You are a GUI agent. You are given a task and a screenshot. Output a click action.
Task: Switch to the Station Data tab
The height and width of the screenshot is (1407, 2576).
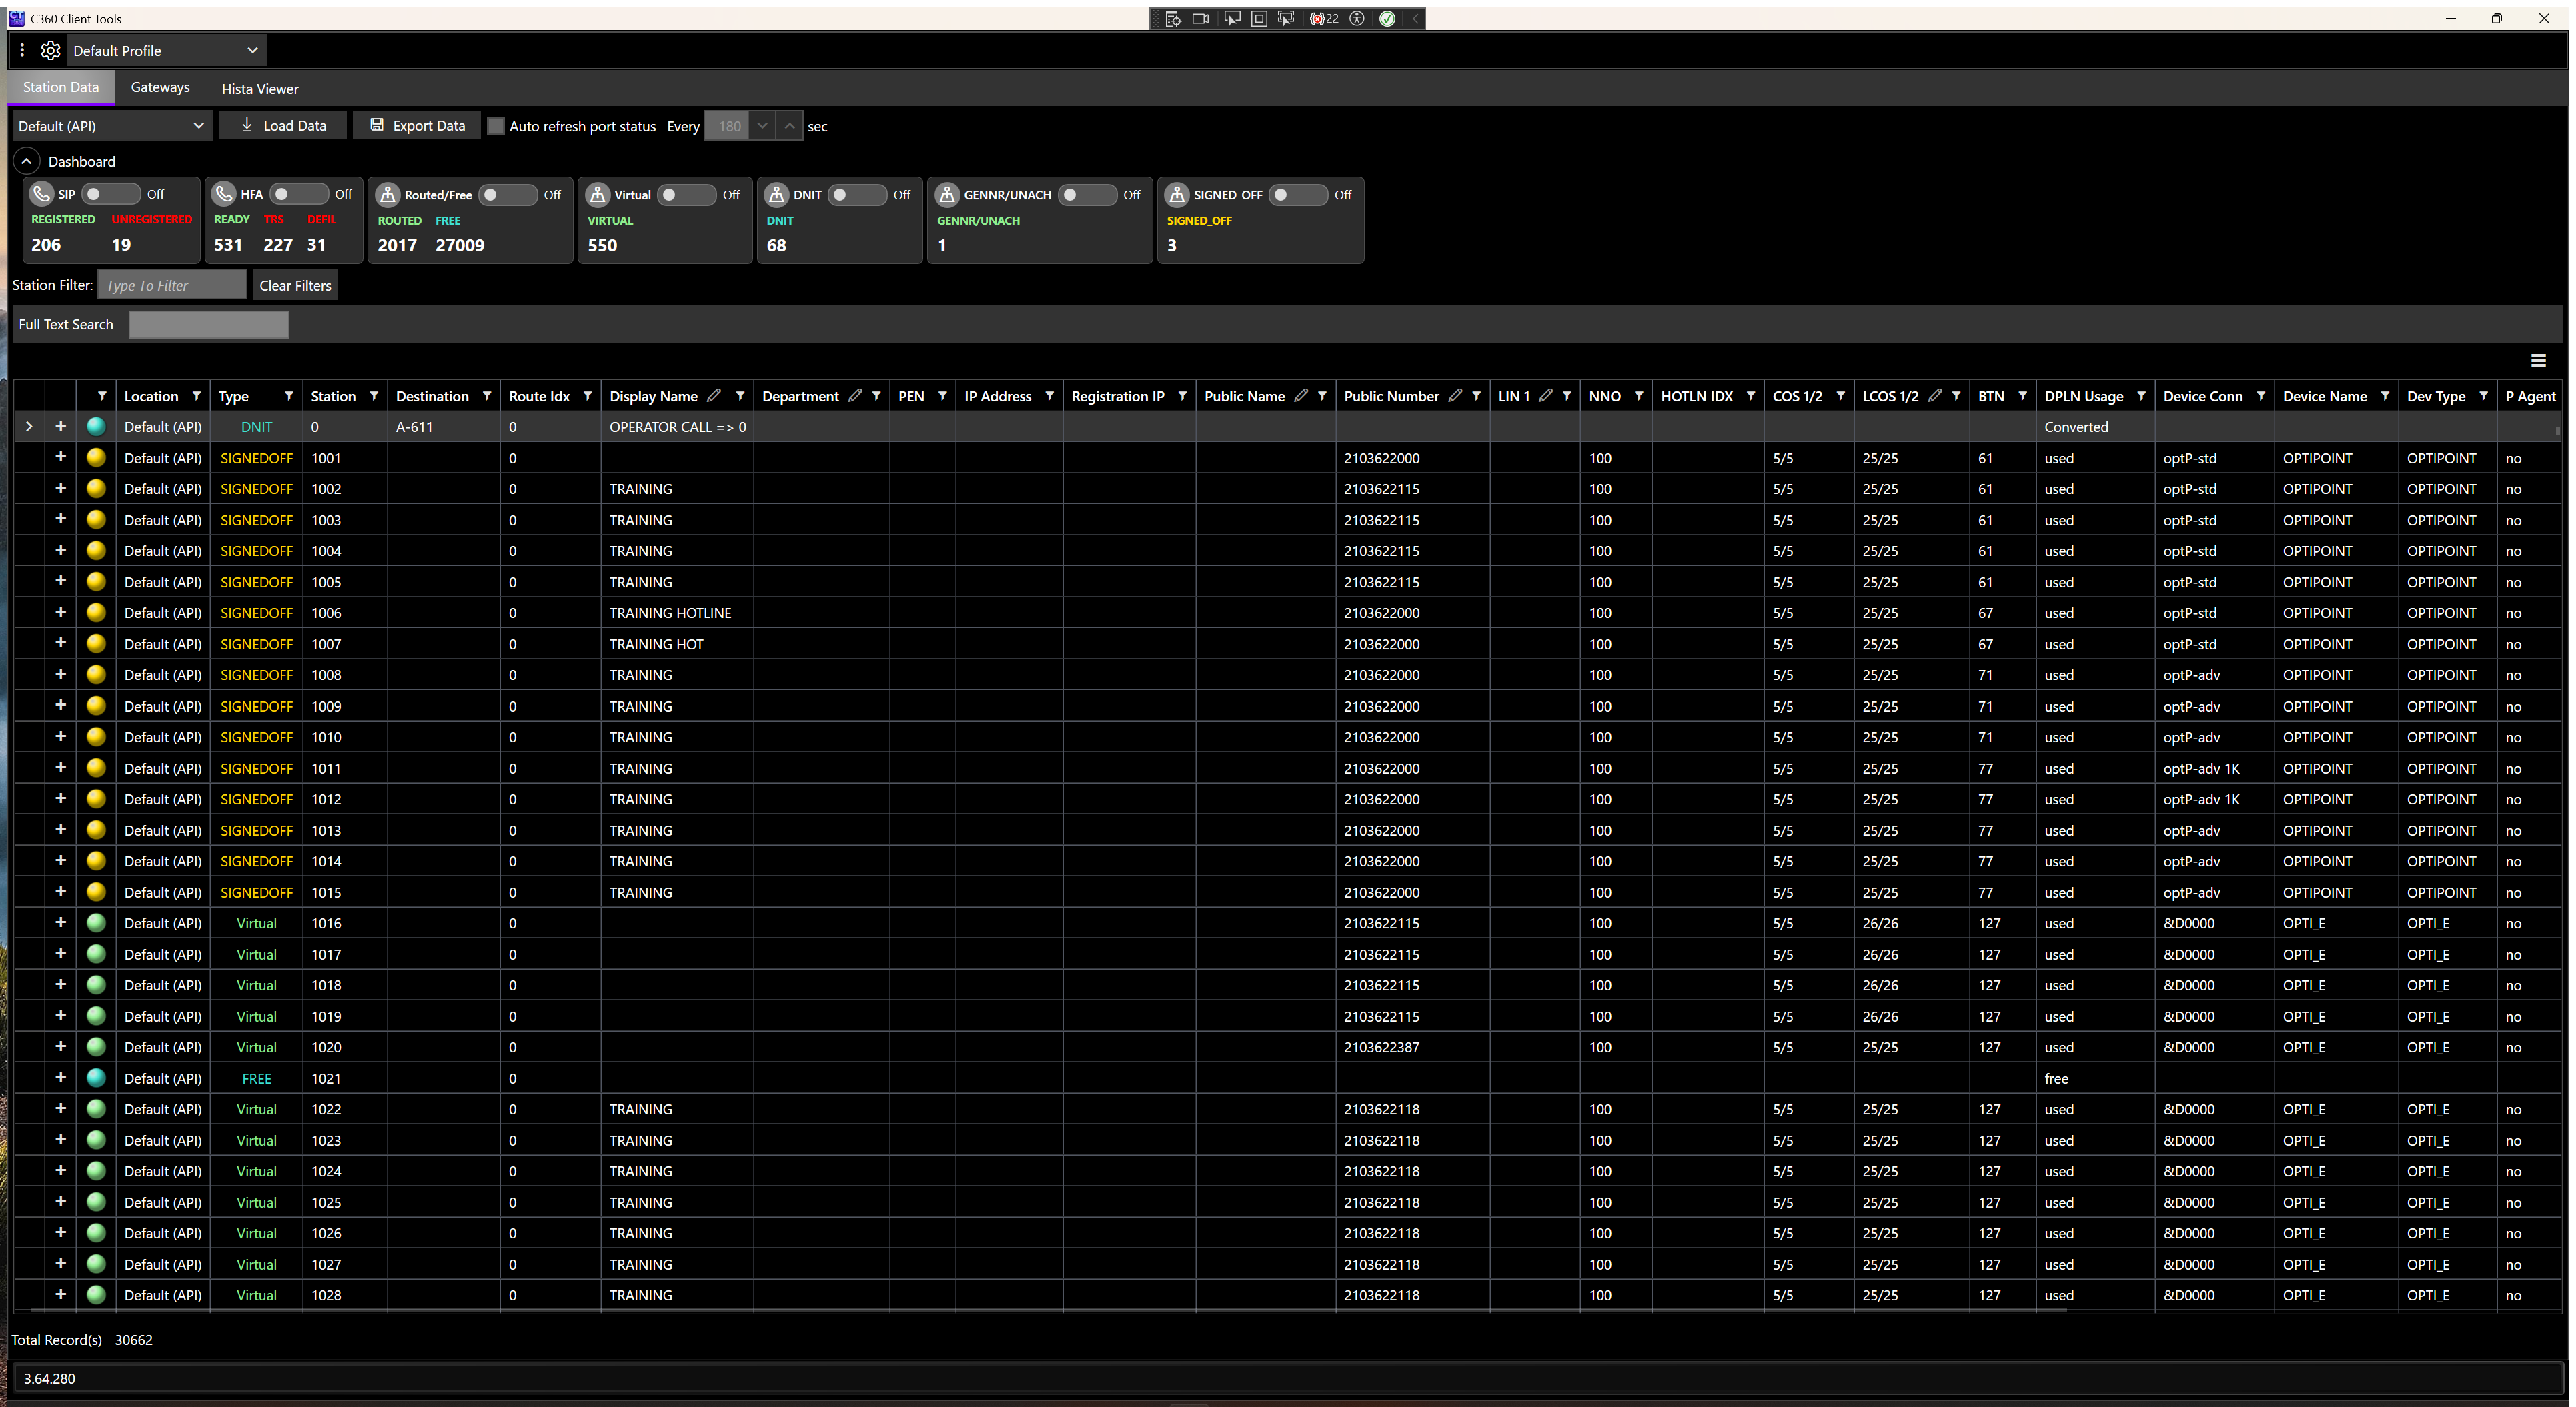(x=61, y=87)
